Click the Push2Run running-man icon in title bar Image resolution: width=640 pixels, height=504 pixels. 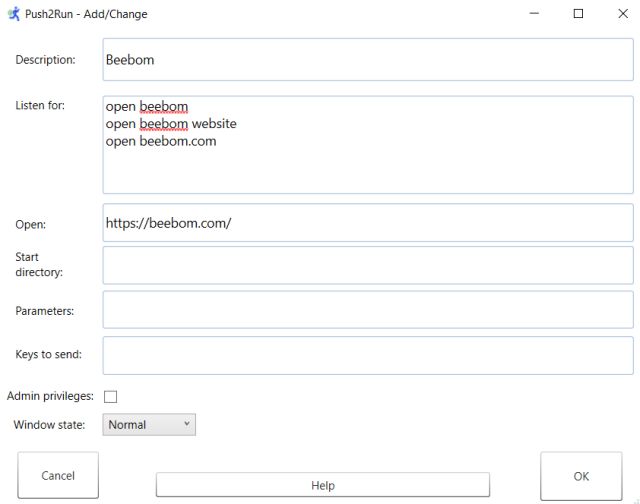pyautogui.click(x=13, y=14)
